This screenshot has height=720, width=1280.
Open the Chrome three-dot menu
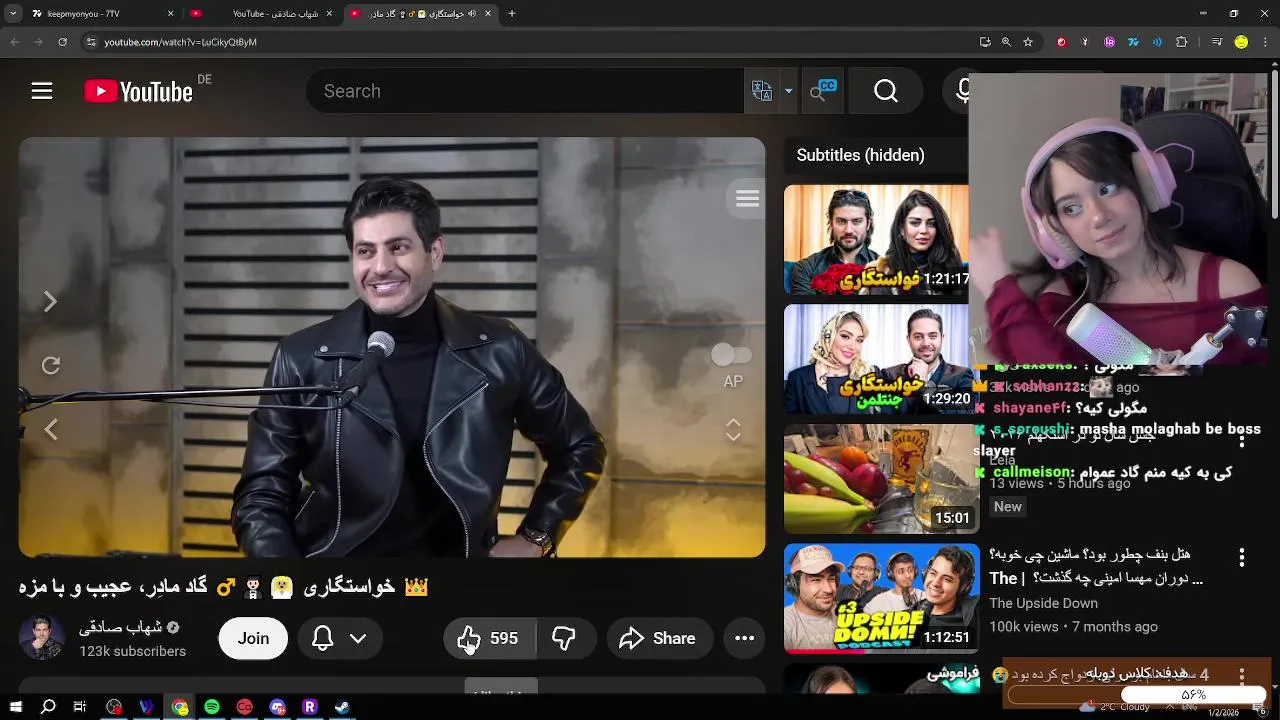1266,42
